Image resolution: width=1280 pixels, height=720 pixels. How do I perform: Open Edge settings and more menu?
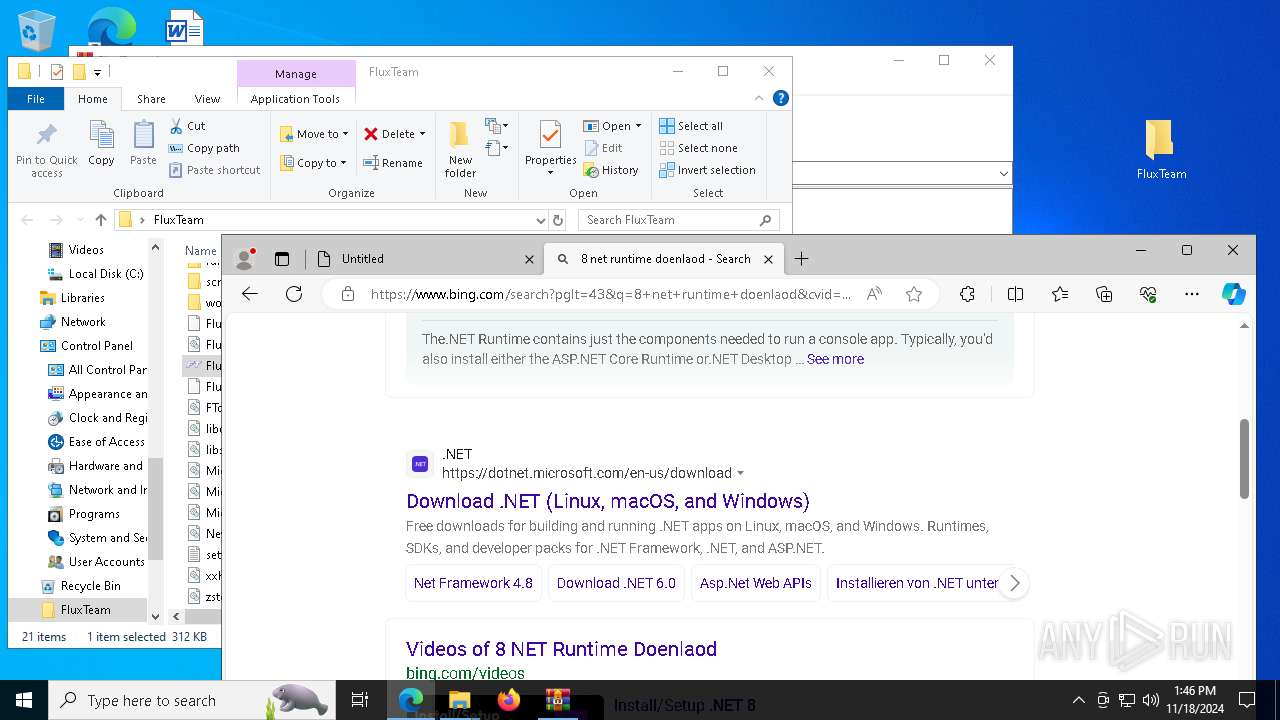[x=1192, y=294]
